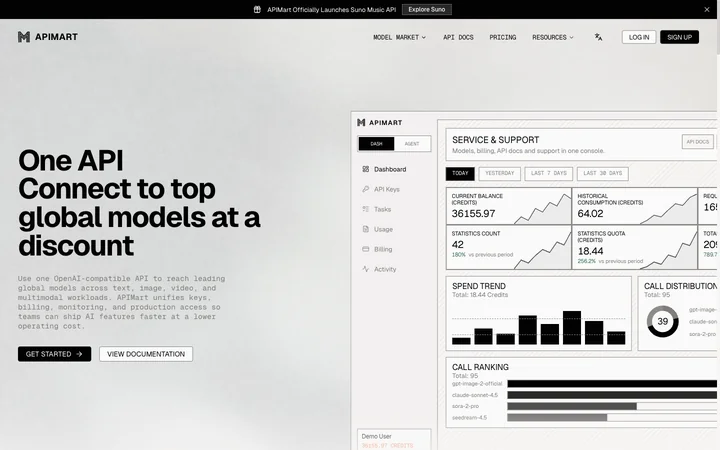This screenshot has width=720, height=450.
Task: Select the Last 7 Days tab
Action: [549, 174]
